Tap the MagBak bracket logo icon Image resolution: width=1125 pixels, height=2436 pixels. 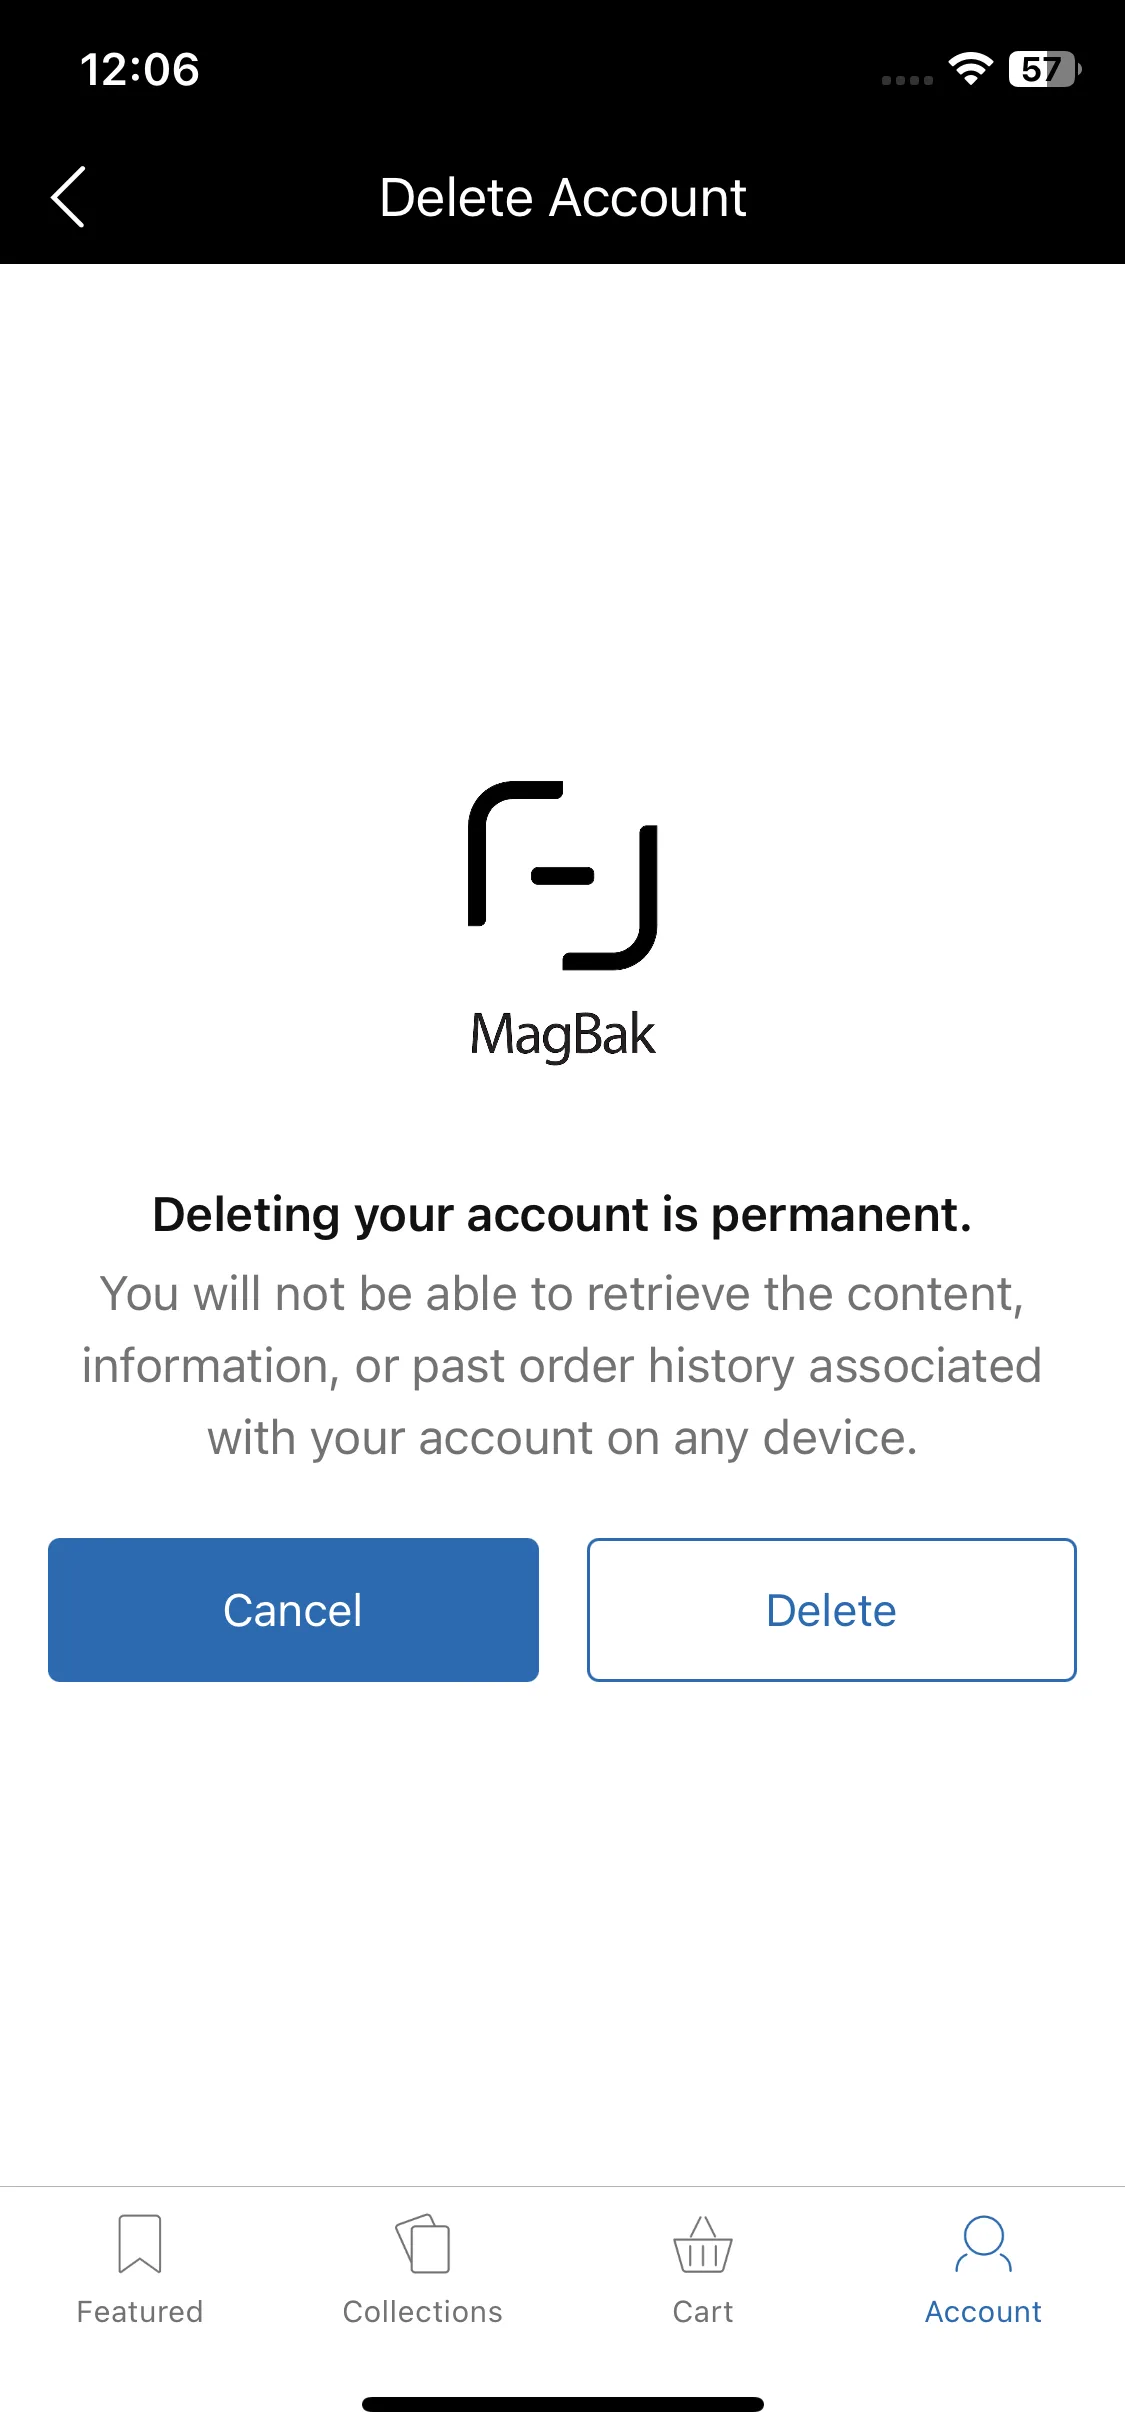tap(562, 875)
